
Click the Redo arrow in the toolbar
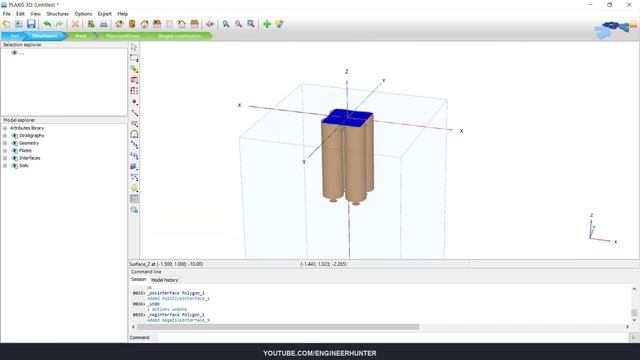pos(59,24)
